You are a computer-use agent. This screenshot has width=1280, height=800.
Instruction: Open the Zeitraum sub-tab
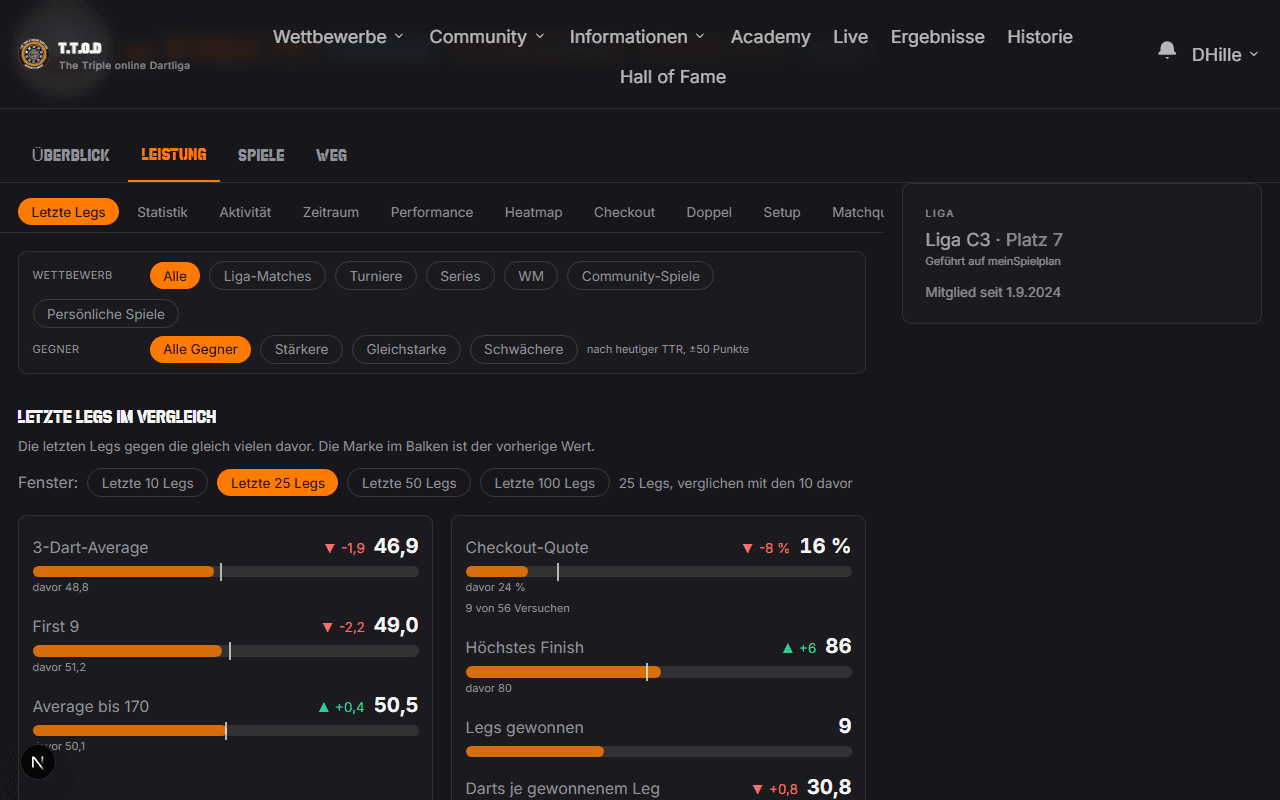pos(331,212)
